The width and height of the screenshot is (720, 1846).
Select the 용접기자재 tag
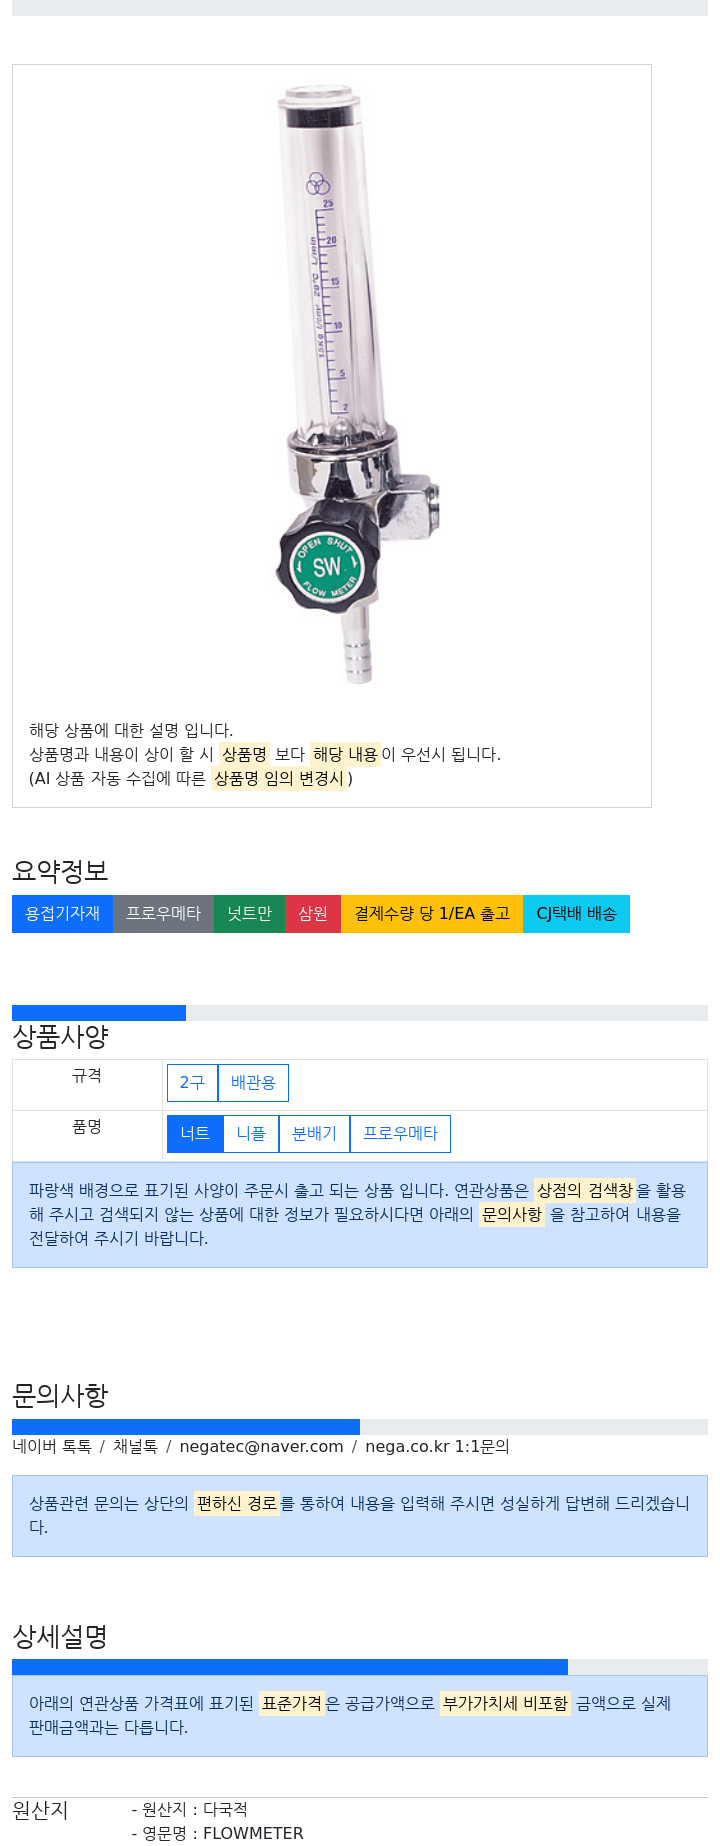(x=62, y=913)
